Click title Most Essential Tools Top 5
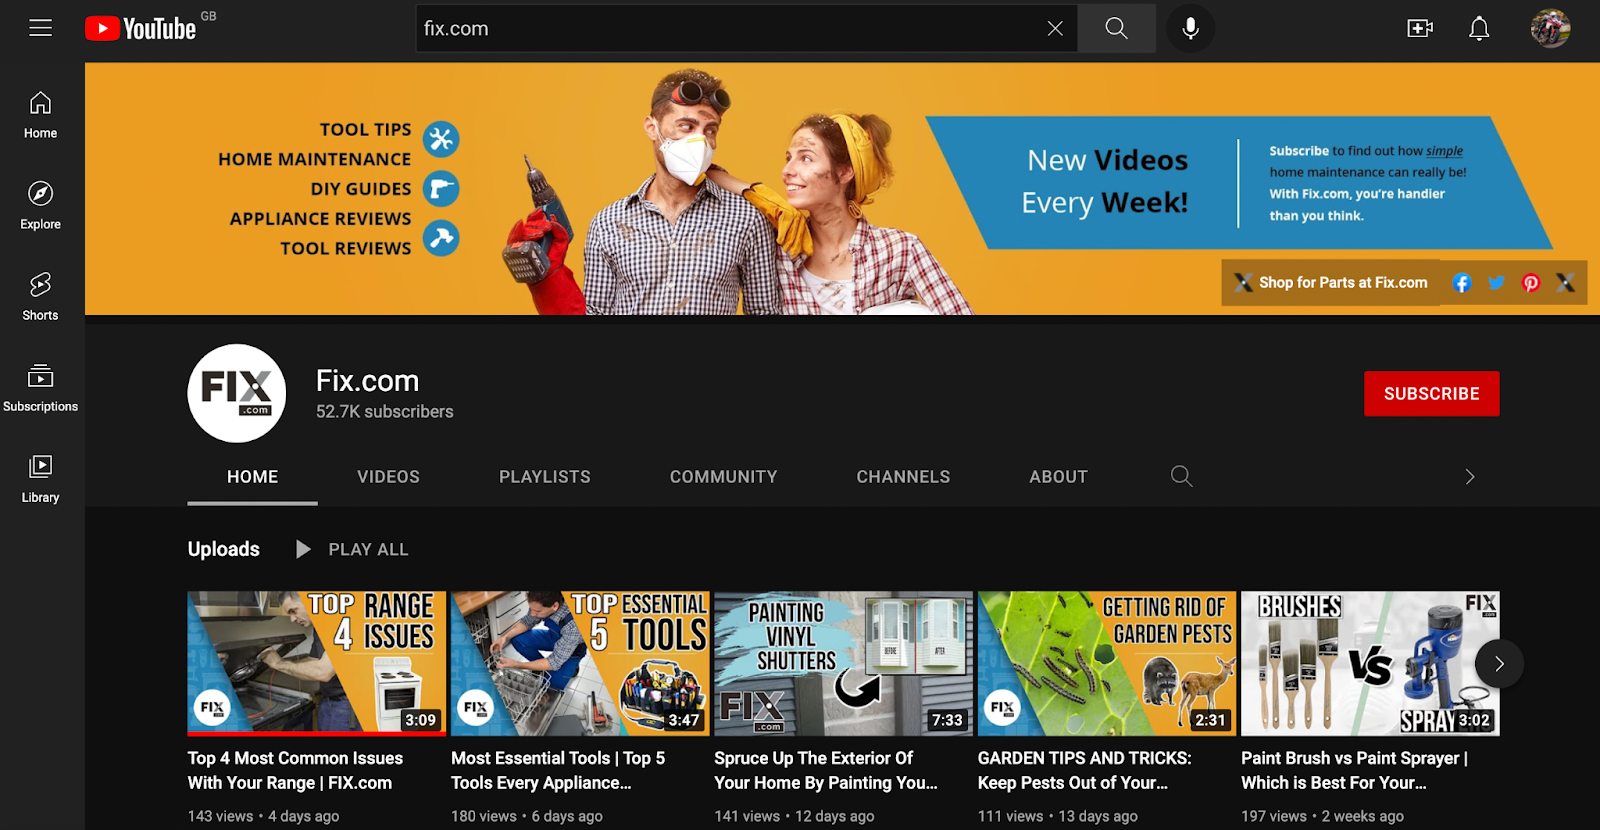The width and height of the screenshot is (1600, 830). (x=558, y=770)
